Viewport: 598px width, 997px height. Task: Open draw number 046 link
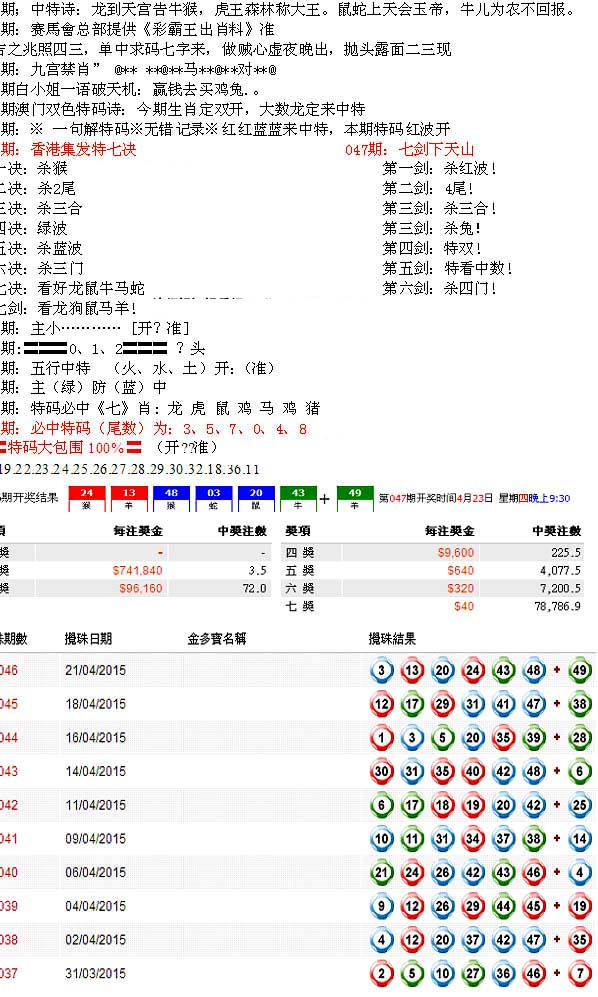[9, 670]
